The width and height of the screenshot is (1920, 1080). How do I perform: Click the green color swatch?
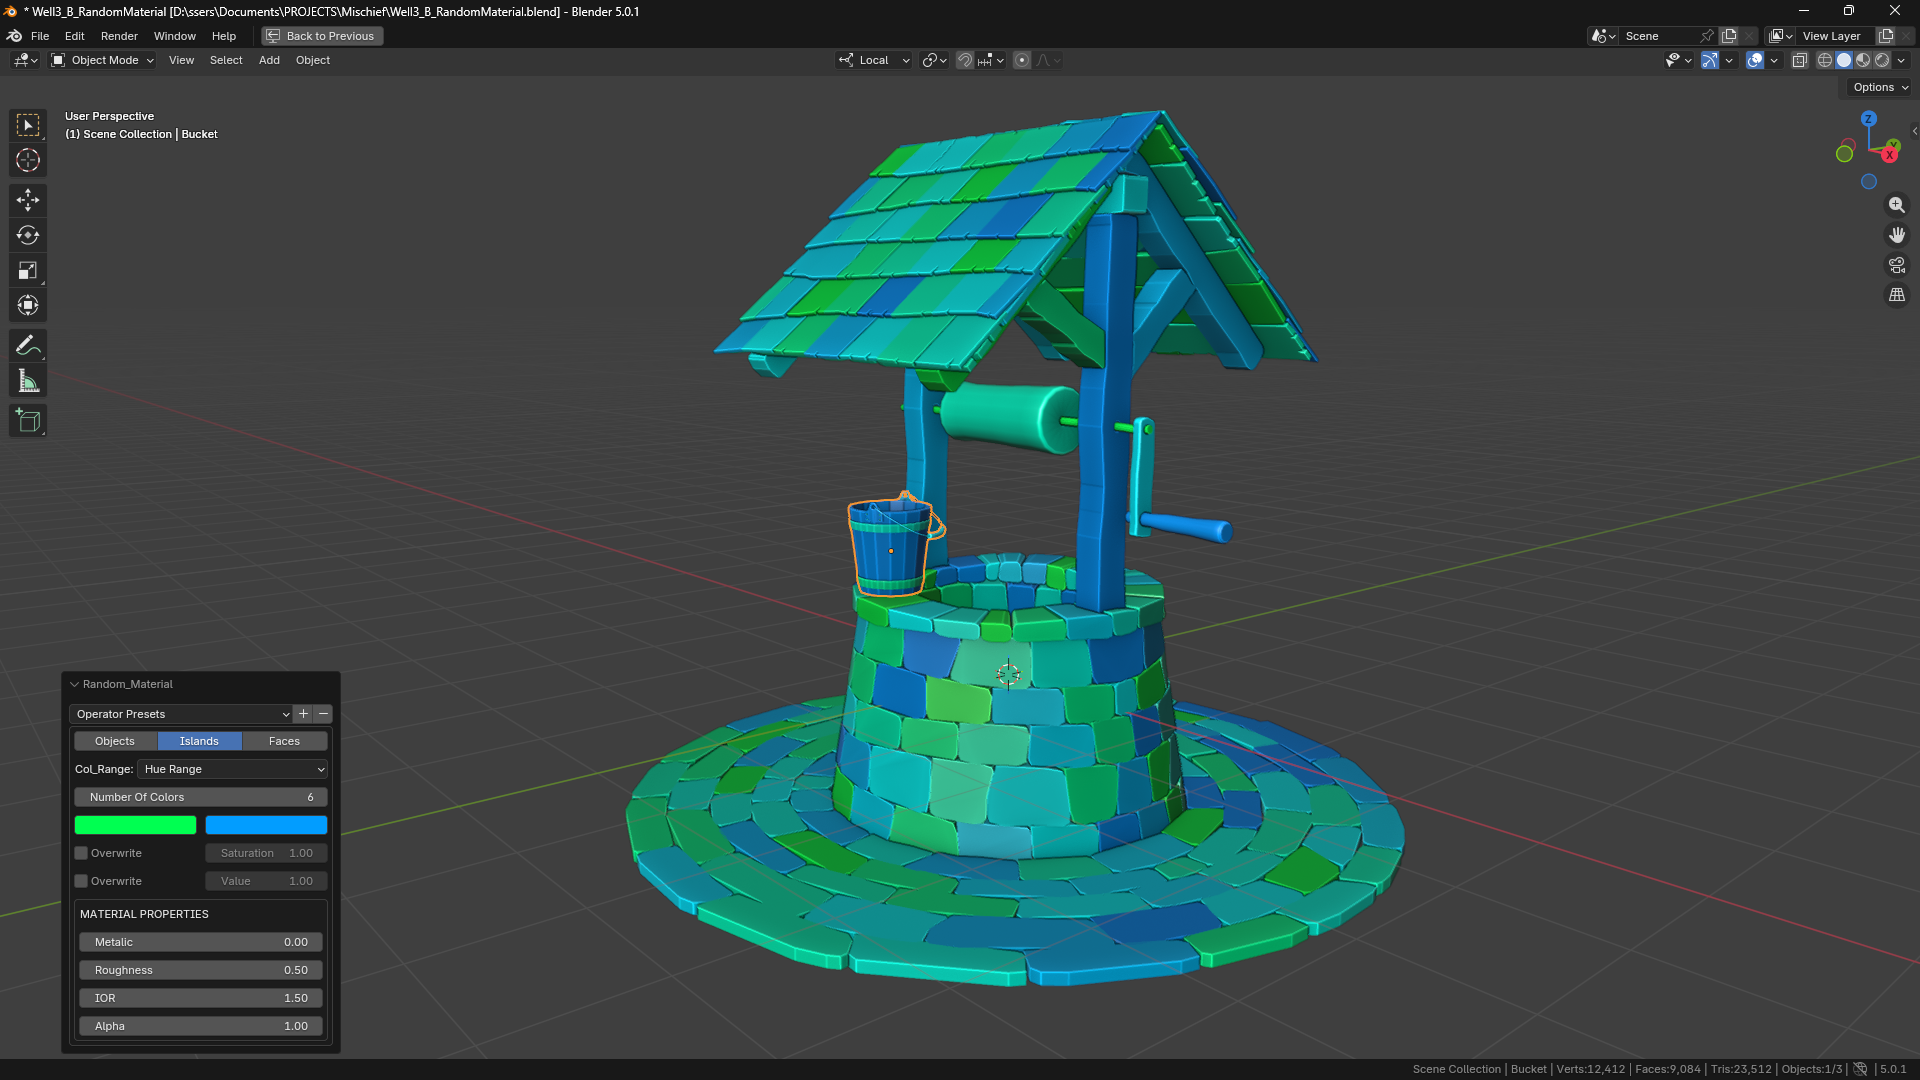coord(135,825)
